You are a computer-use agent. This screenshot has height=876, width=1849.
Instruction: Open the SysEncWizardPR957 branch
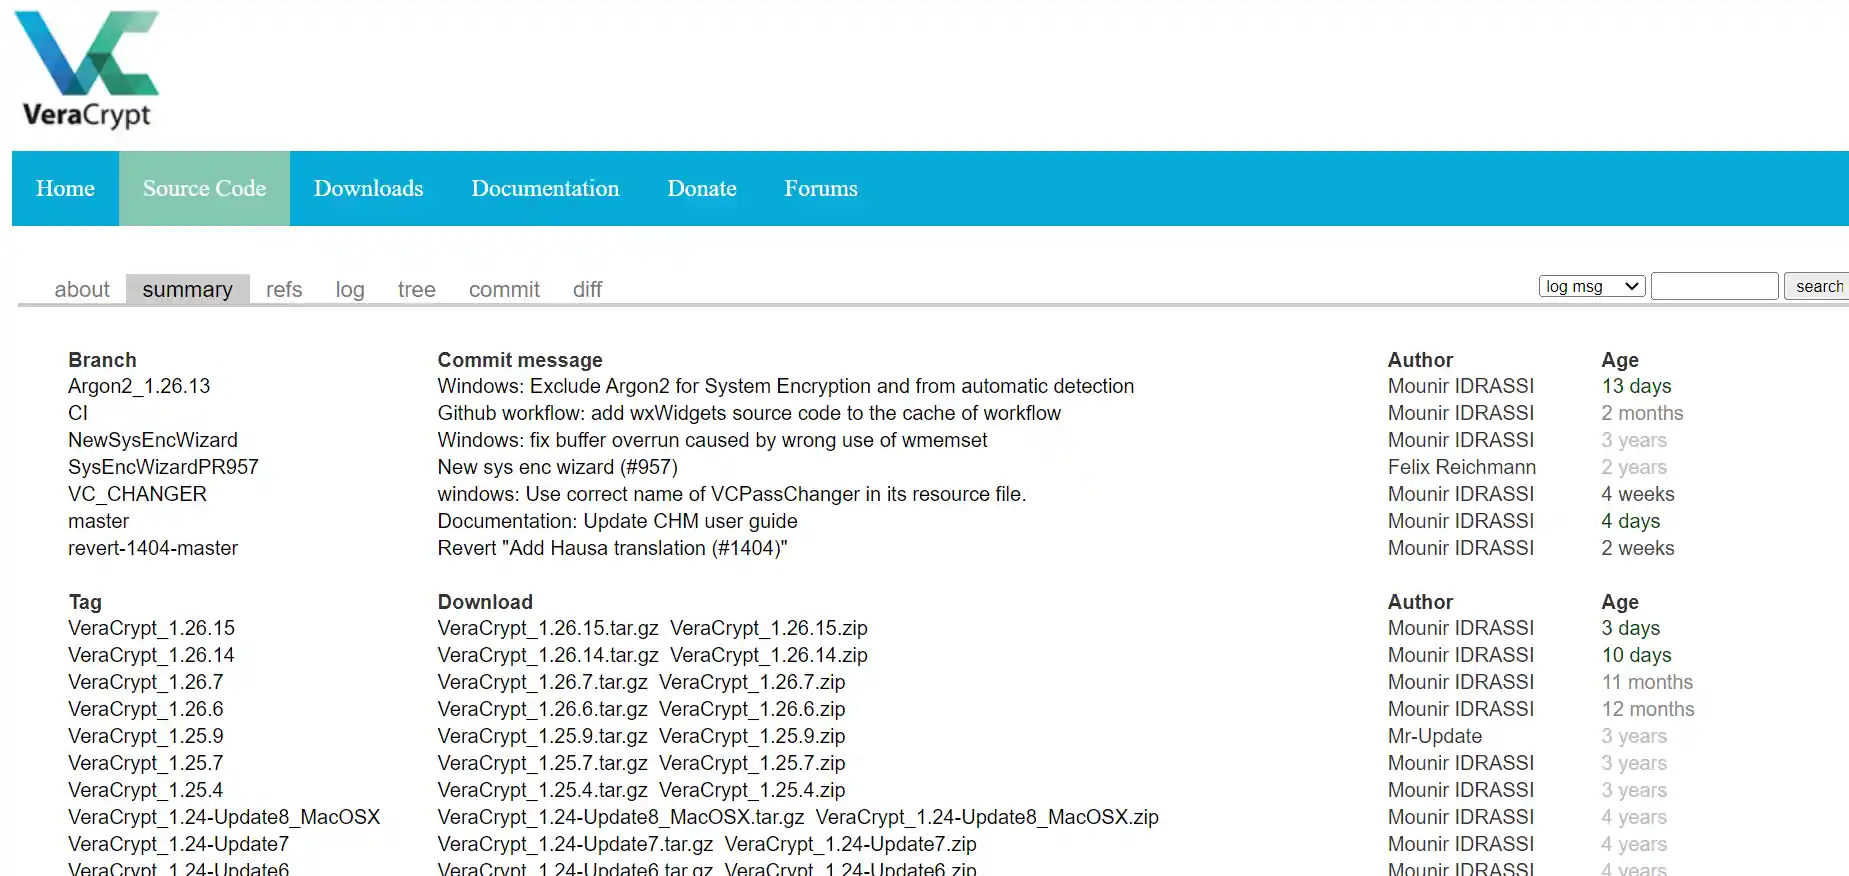163,467
